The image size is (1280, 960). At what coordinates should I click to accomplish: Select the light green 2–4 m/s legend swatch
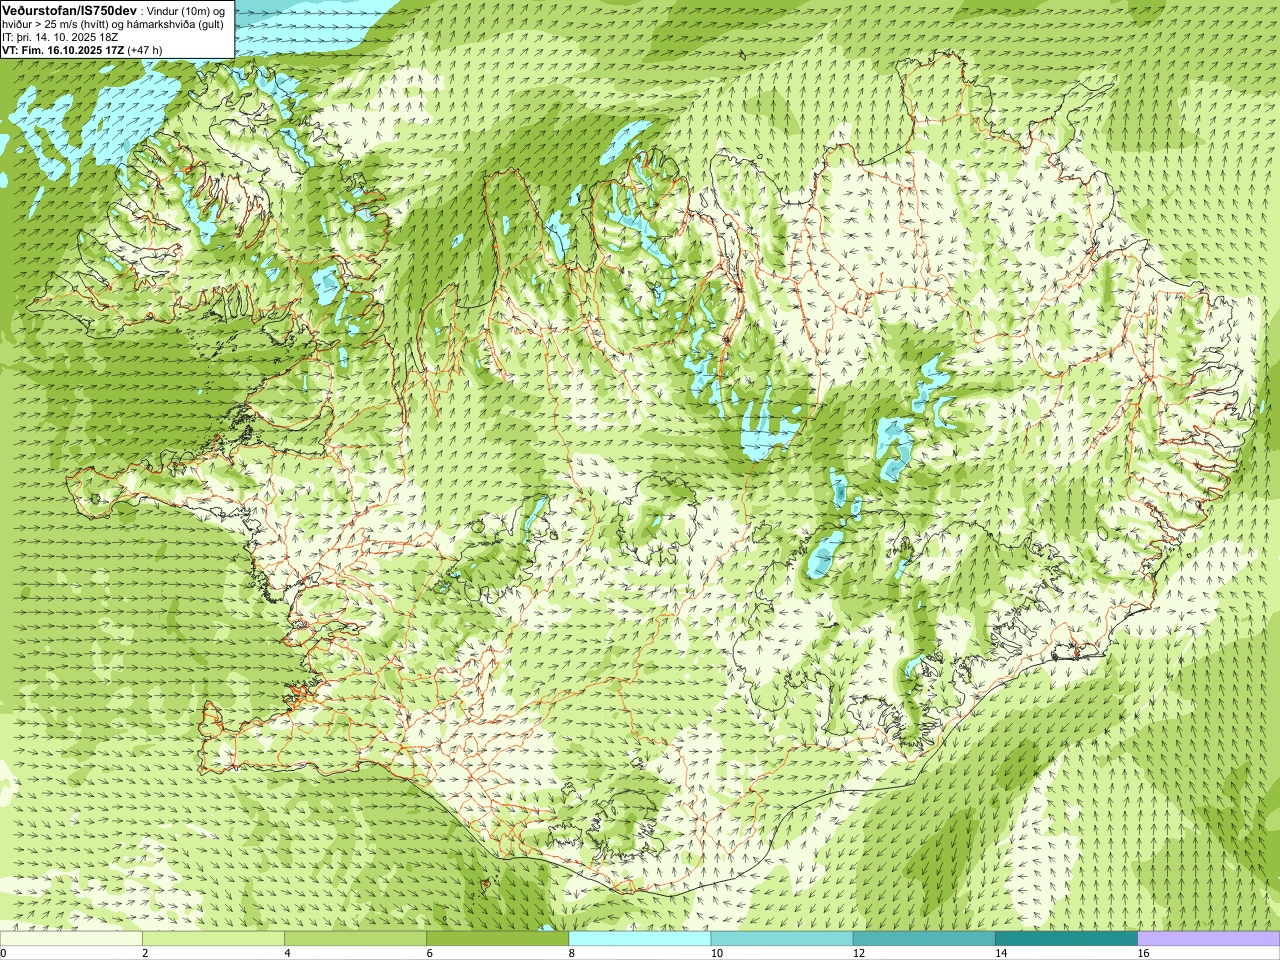pos(213,939)
